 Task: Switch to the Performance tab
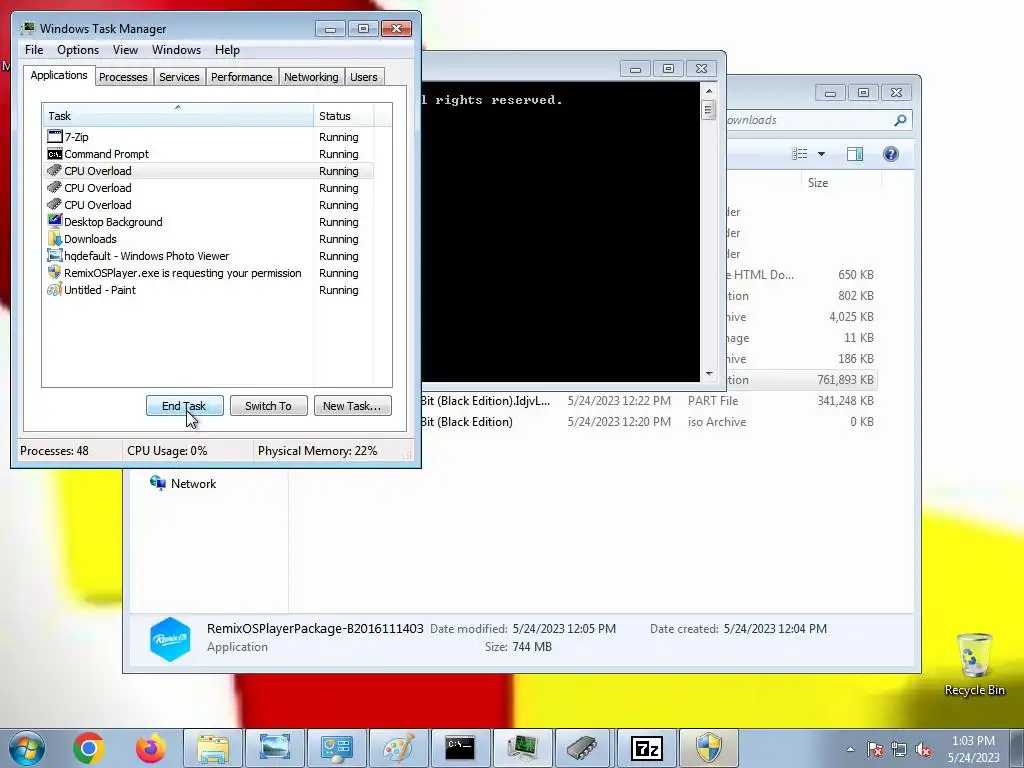tap(241, 77)
